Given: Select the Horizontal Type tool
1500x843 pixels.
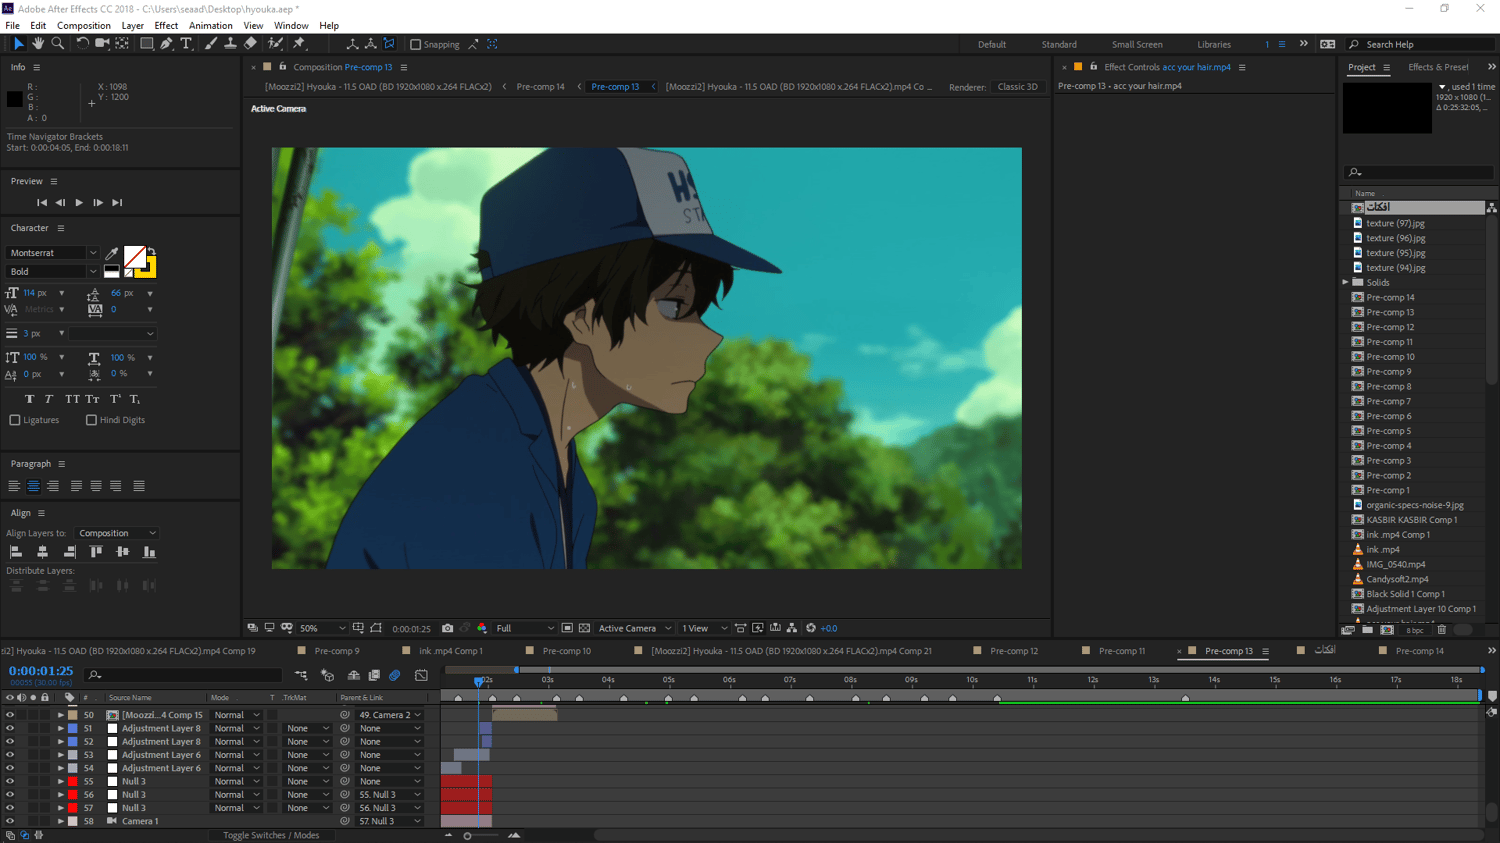Looking at the screenshot, I should (x=186, y=44).
